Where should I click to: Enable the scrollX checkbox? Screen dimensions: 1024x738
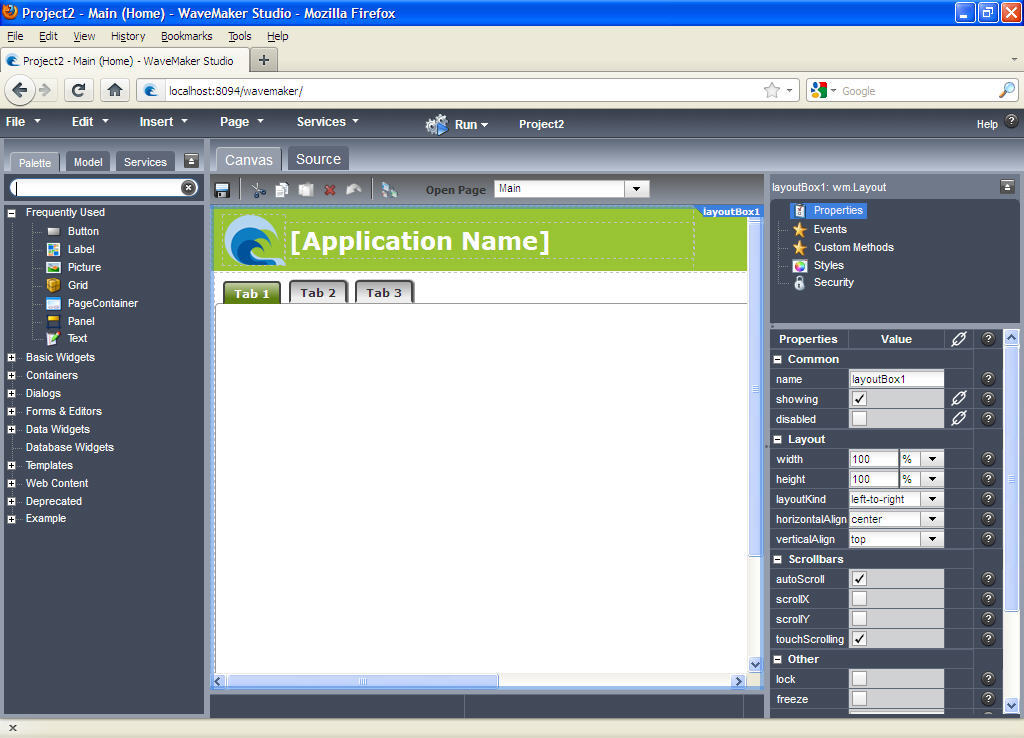[859, 599]
